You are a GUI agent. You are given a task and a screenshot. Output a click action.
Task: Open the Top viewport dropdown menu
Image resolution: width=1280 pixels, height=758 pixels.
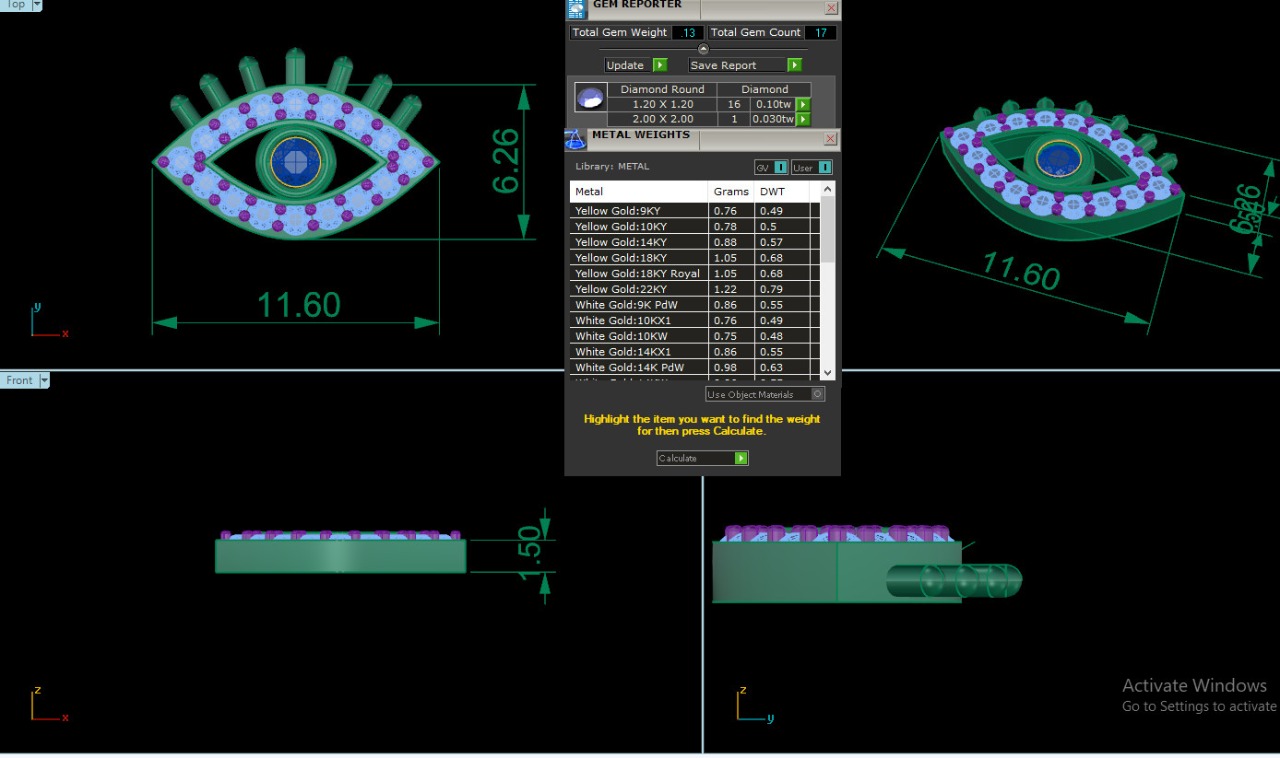click(x=37, y=5)
